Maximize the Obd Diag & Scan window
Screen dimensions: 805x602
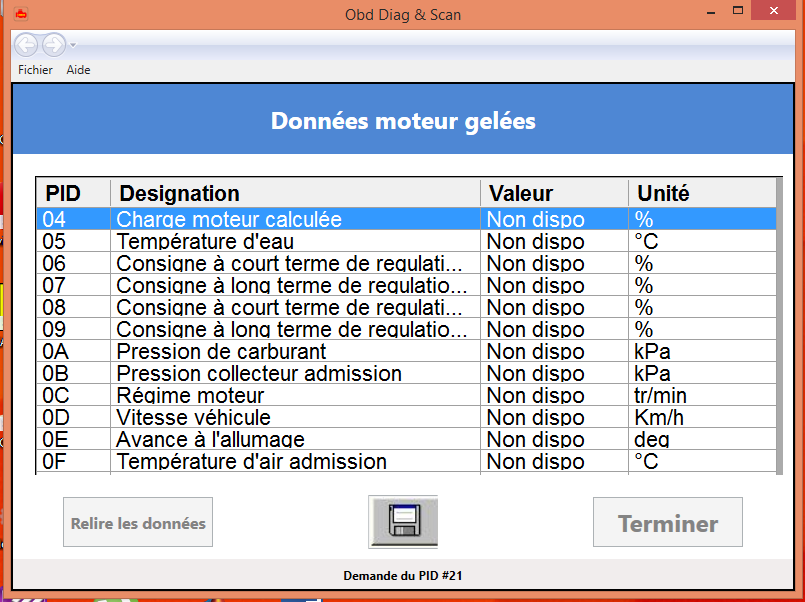pos(738,11)
